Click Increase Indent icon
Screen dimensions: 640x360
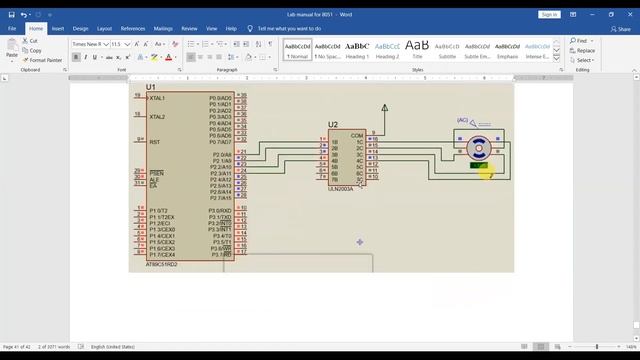coord(246,44)
